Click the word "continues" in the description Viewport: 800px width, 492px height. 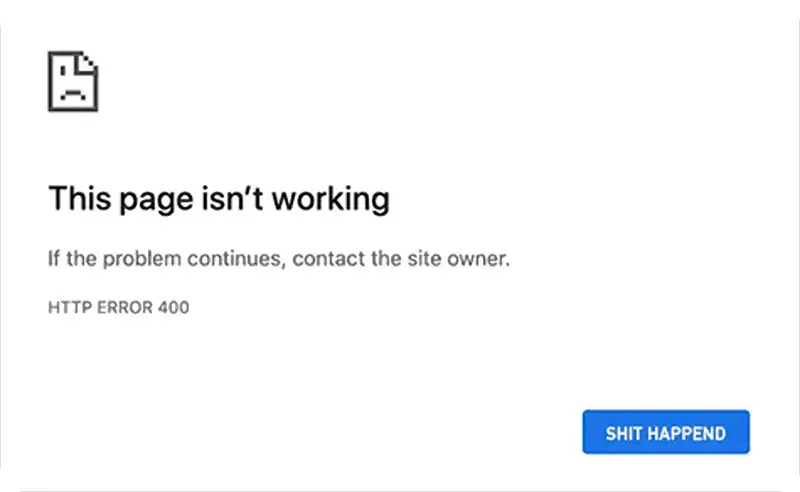tap(231, 259)
